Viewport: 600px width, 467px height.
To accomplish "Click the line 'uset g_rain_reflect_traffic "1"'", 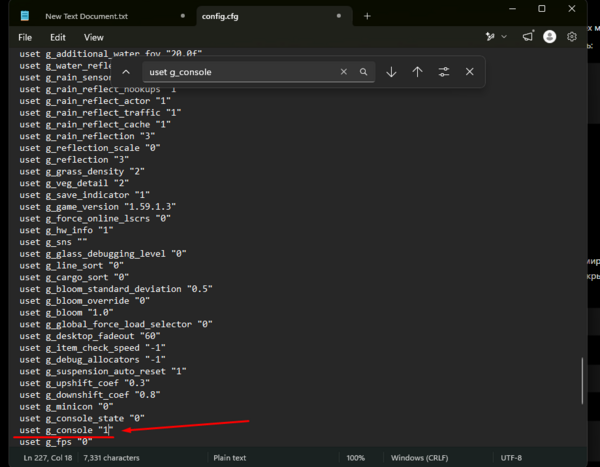I will [x=100, y=113].
